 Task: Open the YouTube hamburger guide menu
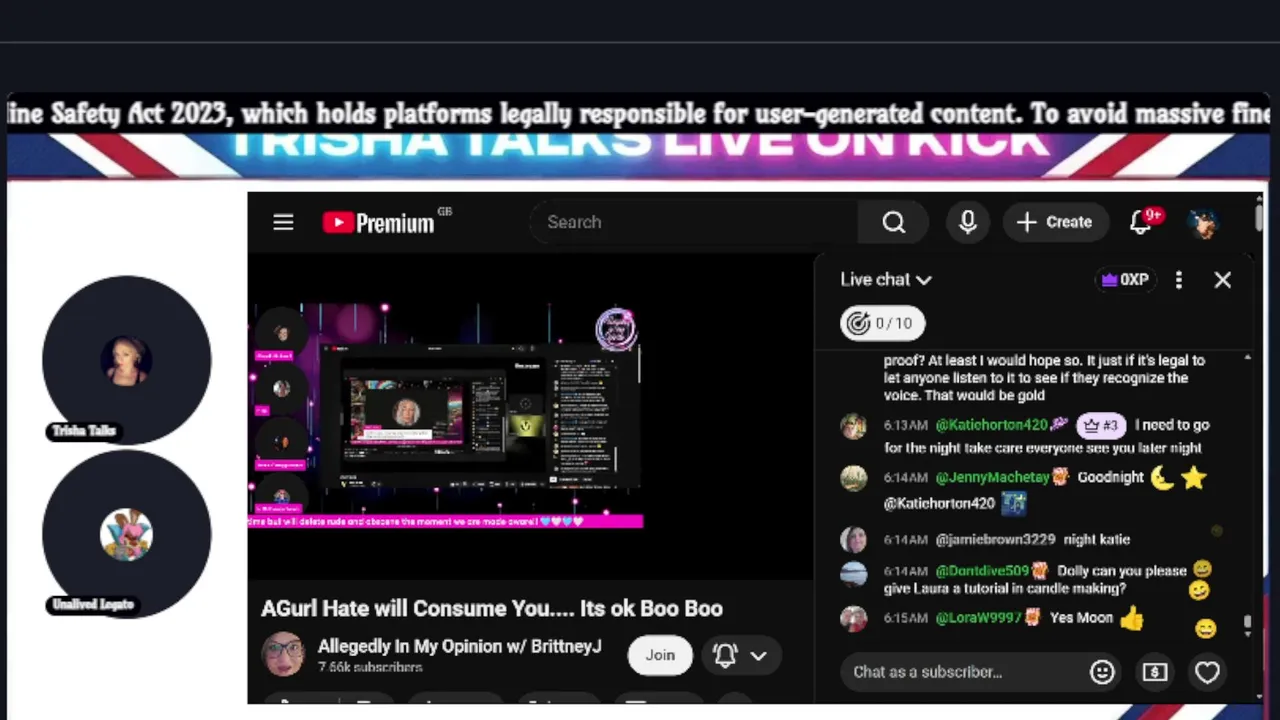pyautogui.click(x=283, y=222)
